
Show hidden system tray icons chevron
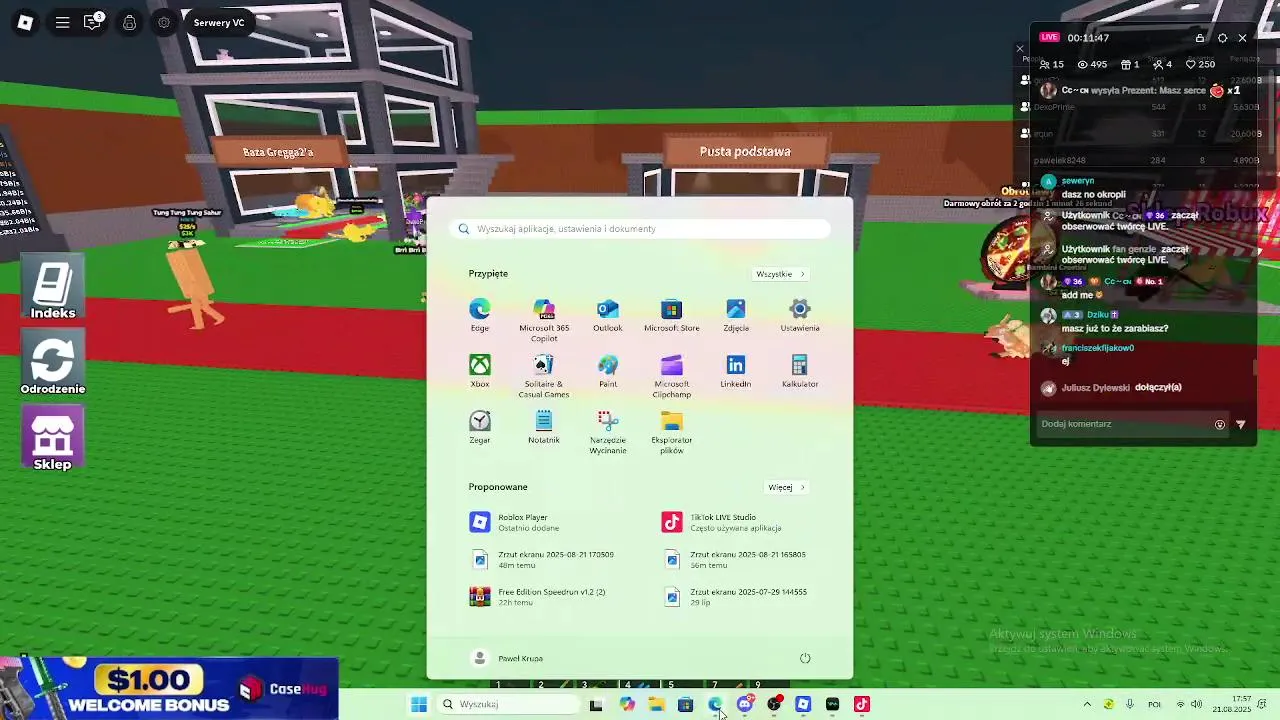[x=1087, y=704]
